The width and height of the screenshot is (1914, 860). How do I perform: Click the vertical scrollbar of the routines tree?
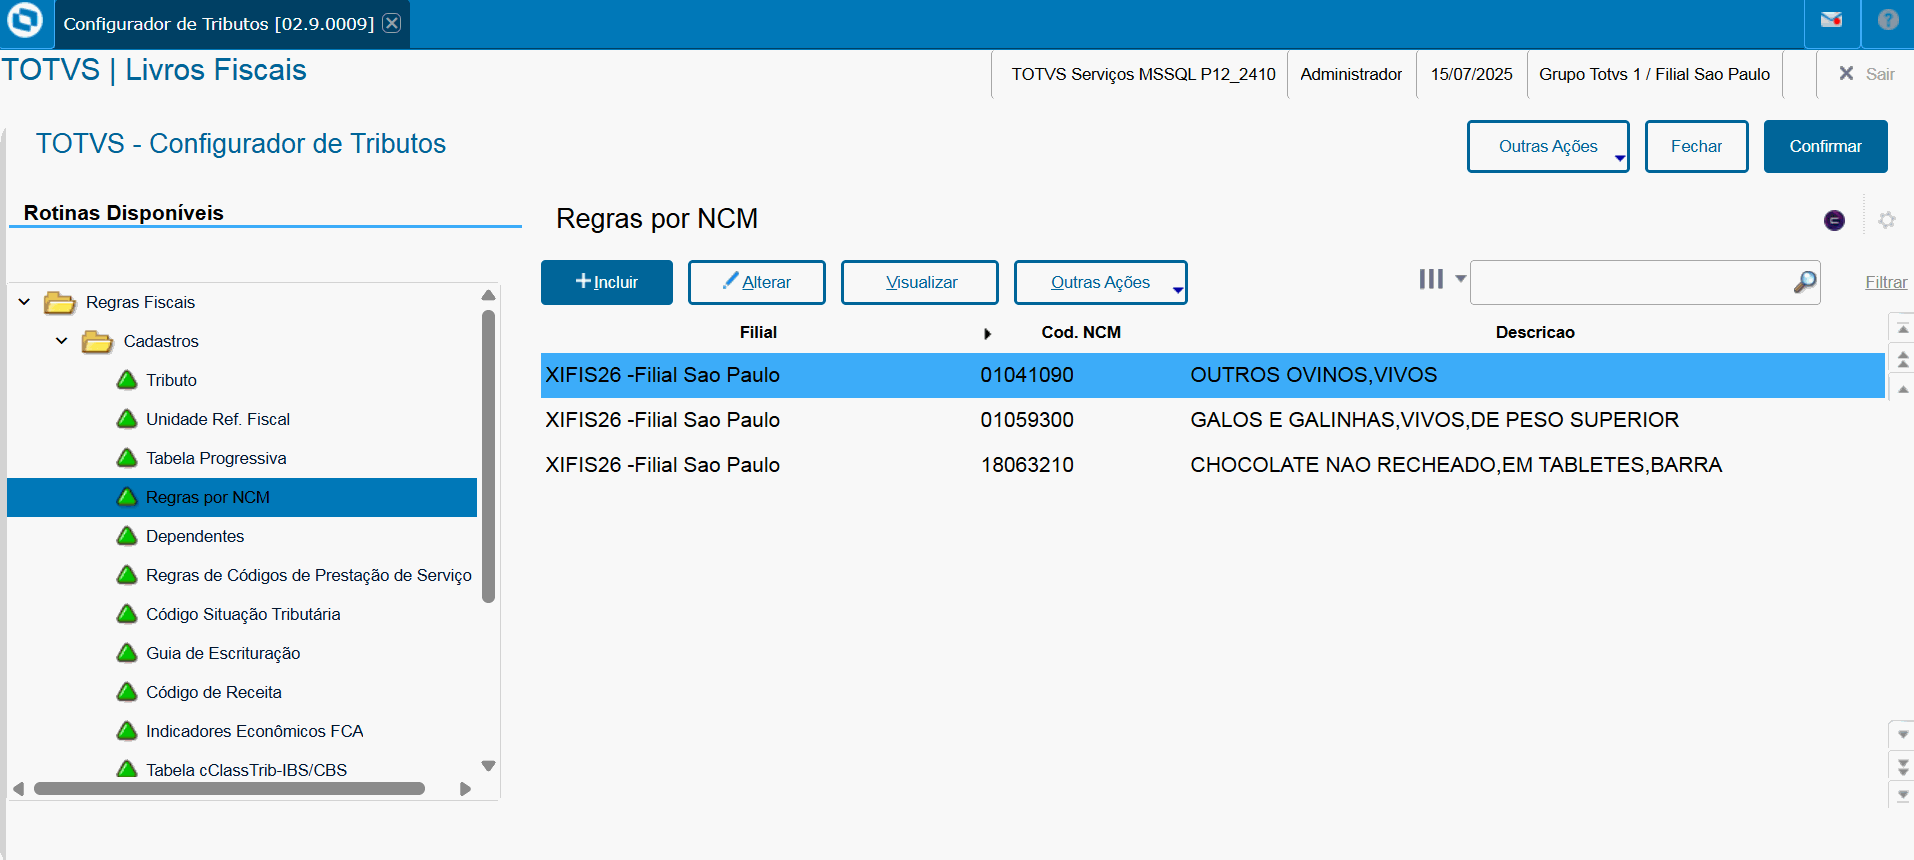tap(489, 456)
